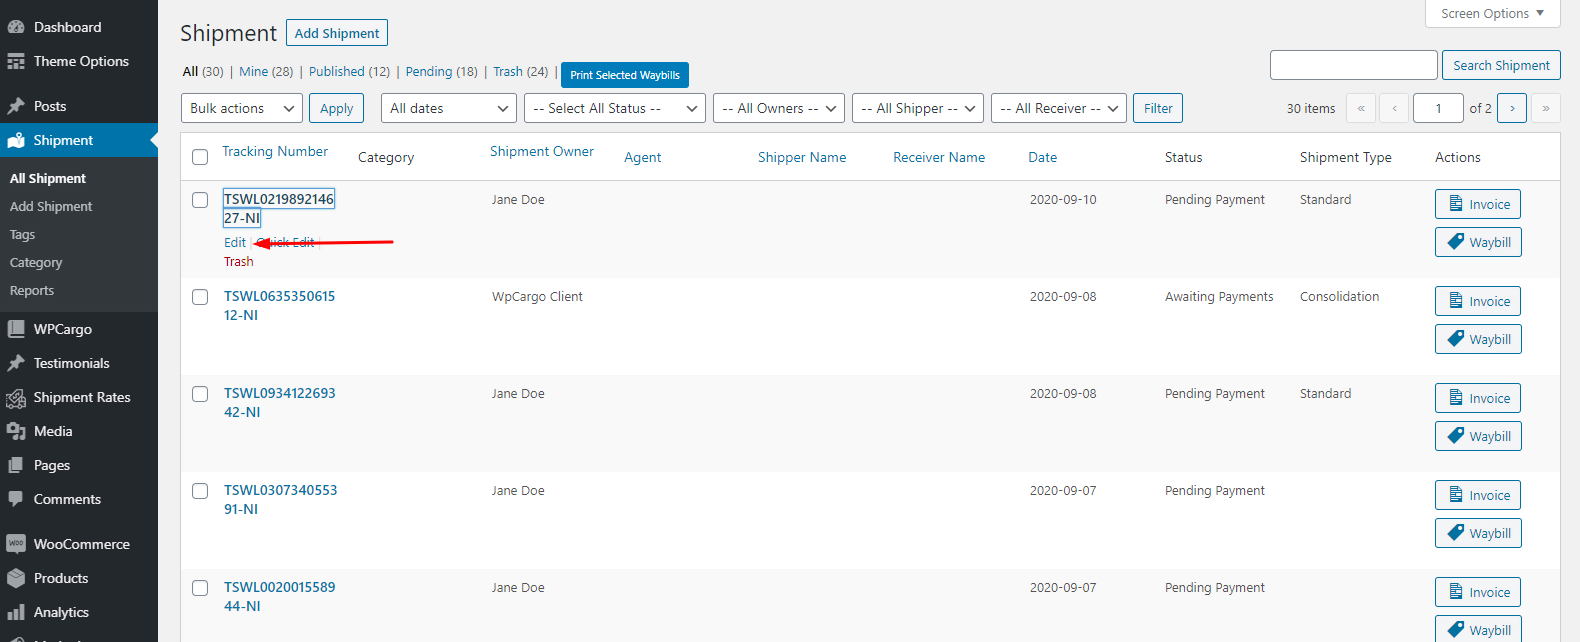Screen dimensions: 1580x642
Task: Click the Analytics bar chart icon
Action: [x=16, y=612]
